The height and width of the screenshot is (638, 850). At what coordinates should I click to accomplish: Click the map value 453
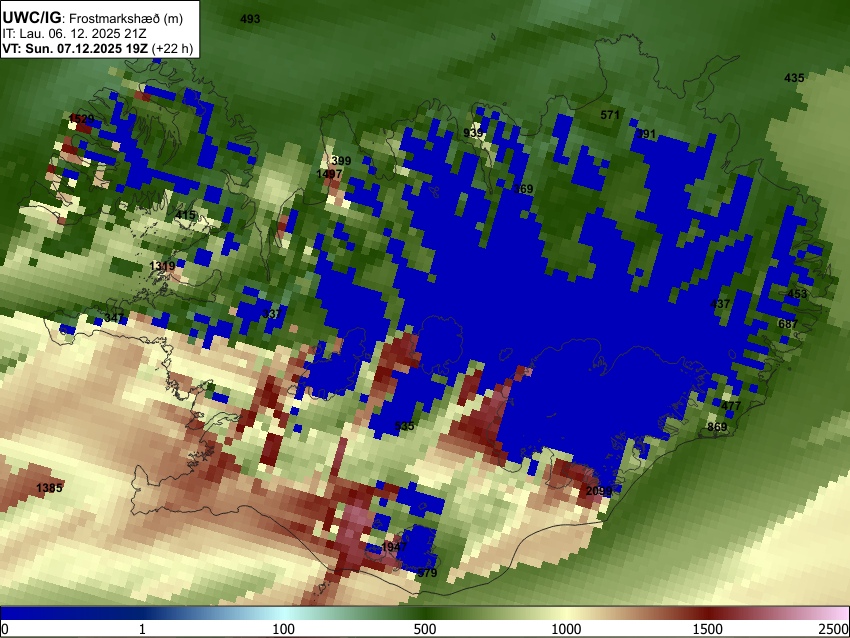(797, 294)
